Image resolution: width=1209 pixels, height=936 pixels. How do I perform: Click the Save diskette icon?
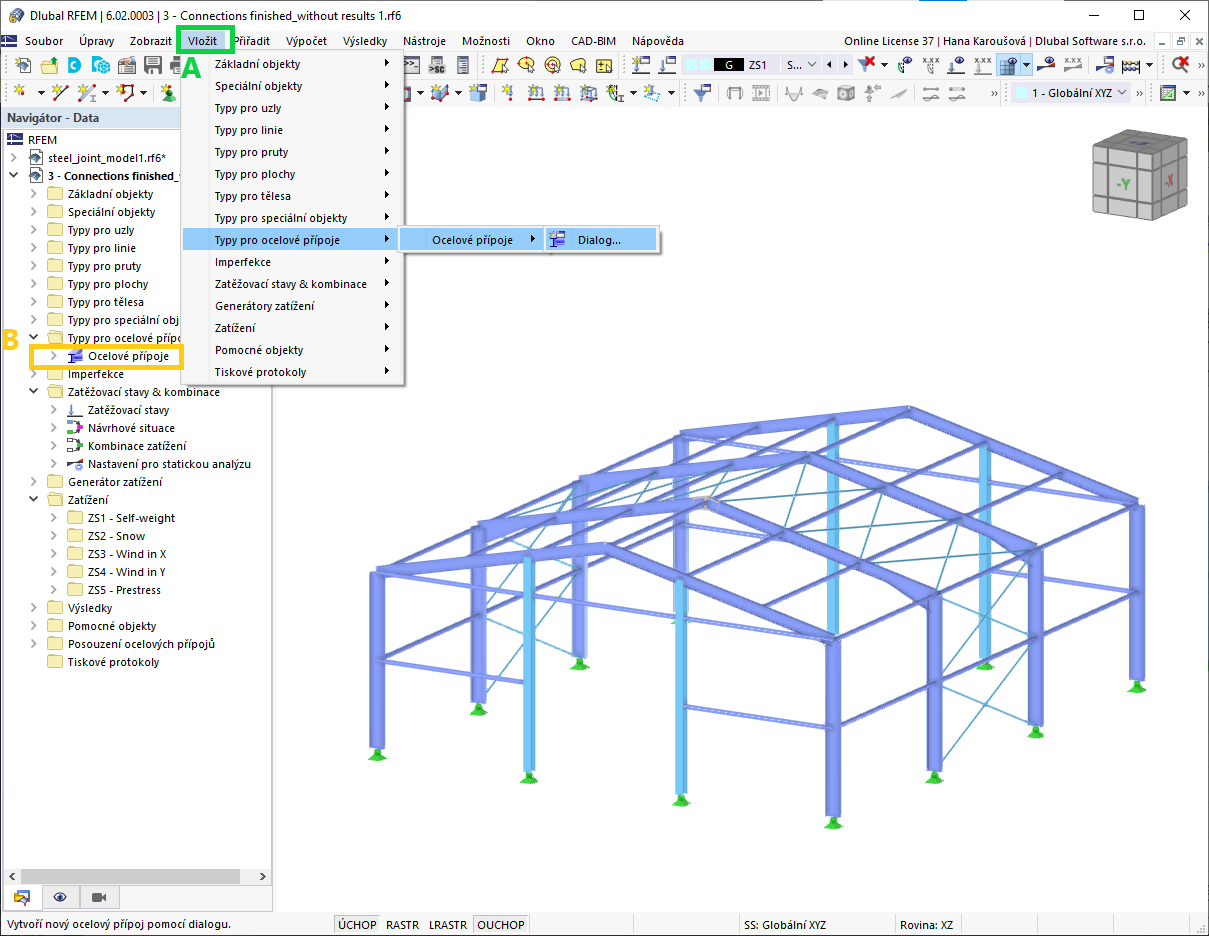click(153, 65)
